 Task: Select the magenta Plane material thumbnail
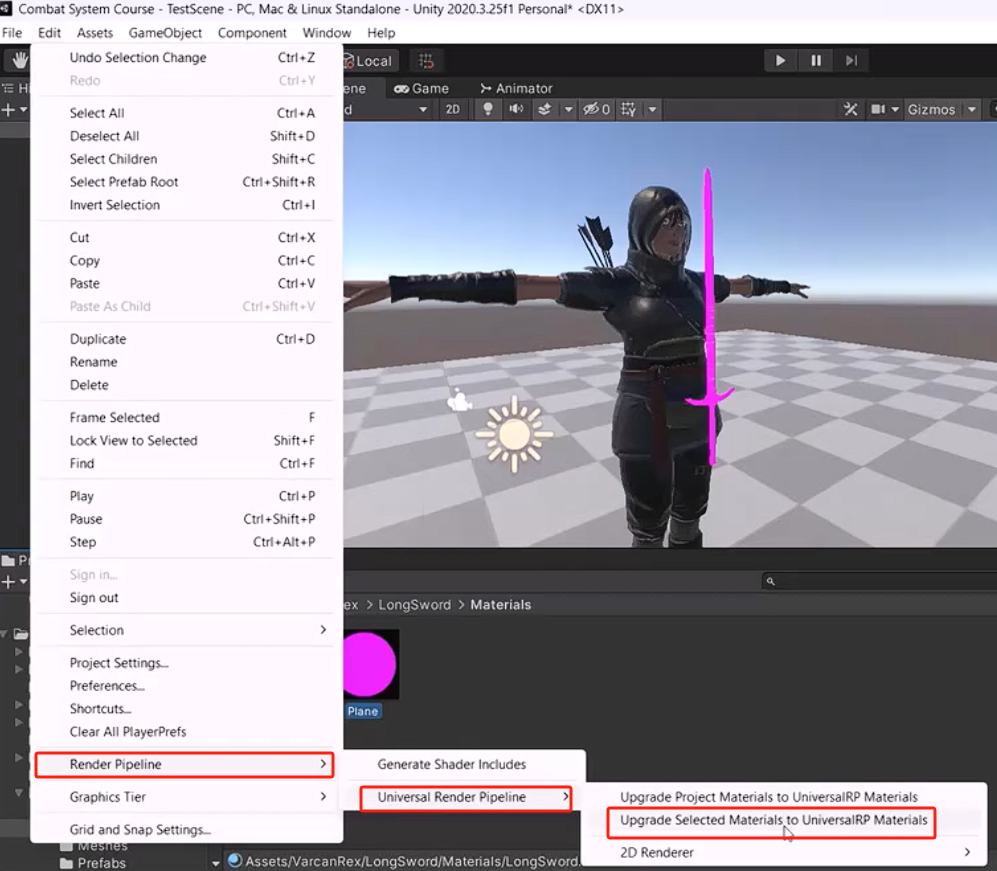pyautogui.click(x=370, y=665)
